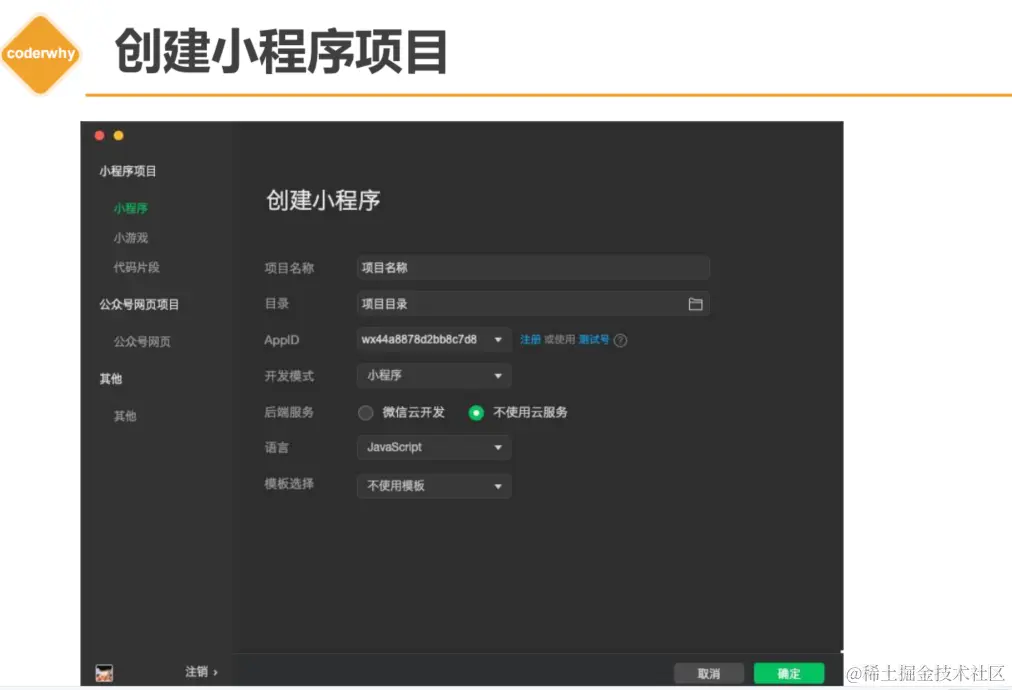Click 其他 sidebar section heading
The height and width of the screenshot is (690, 1012).
(x=110, y=379)
